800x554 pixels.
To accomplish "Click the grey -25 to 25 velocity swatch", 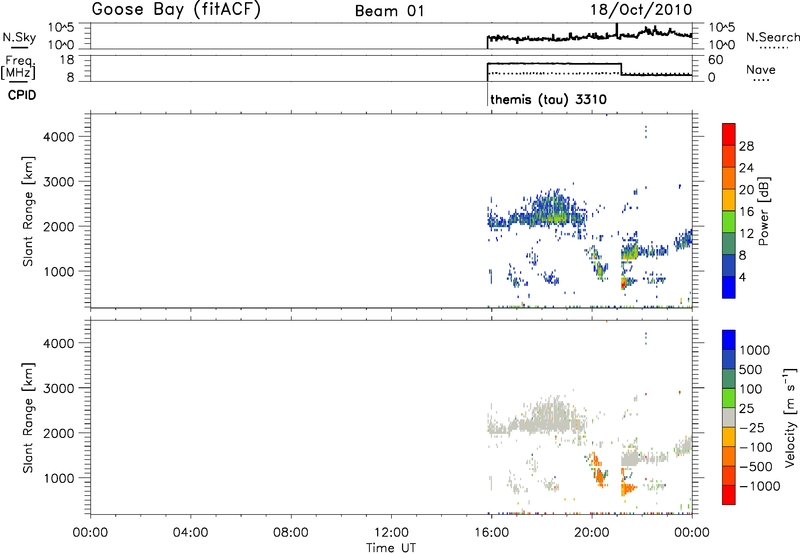I will tap(729, 417).
